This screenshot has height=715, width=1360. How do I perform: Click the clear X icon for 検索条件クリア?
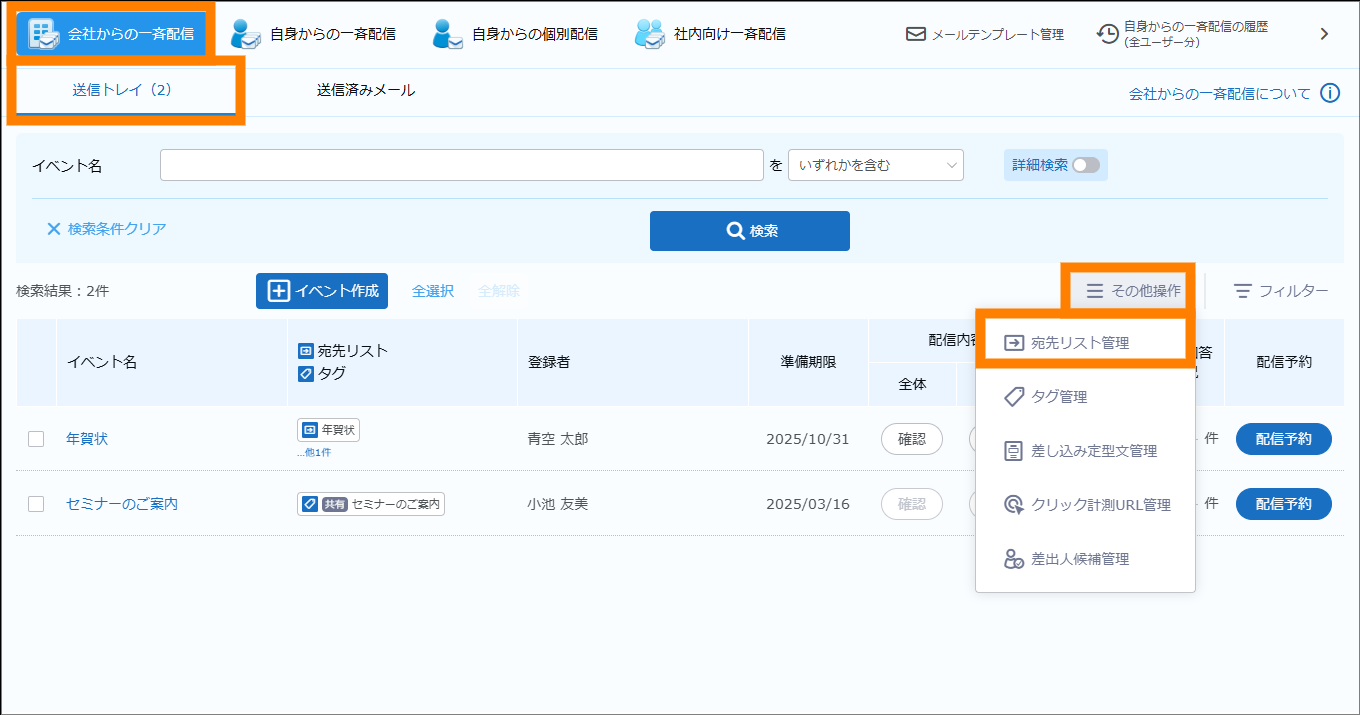point(54,229)
